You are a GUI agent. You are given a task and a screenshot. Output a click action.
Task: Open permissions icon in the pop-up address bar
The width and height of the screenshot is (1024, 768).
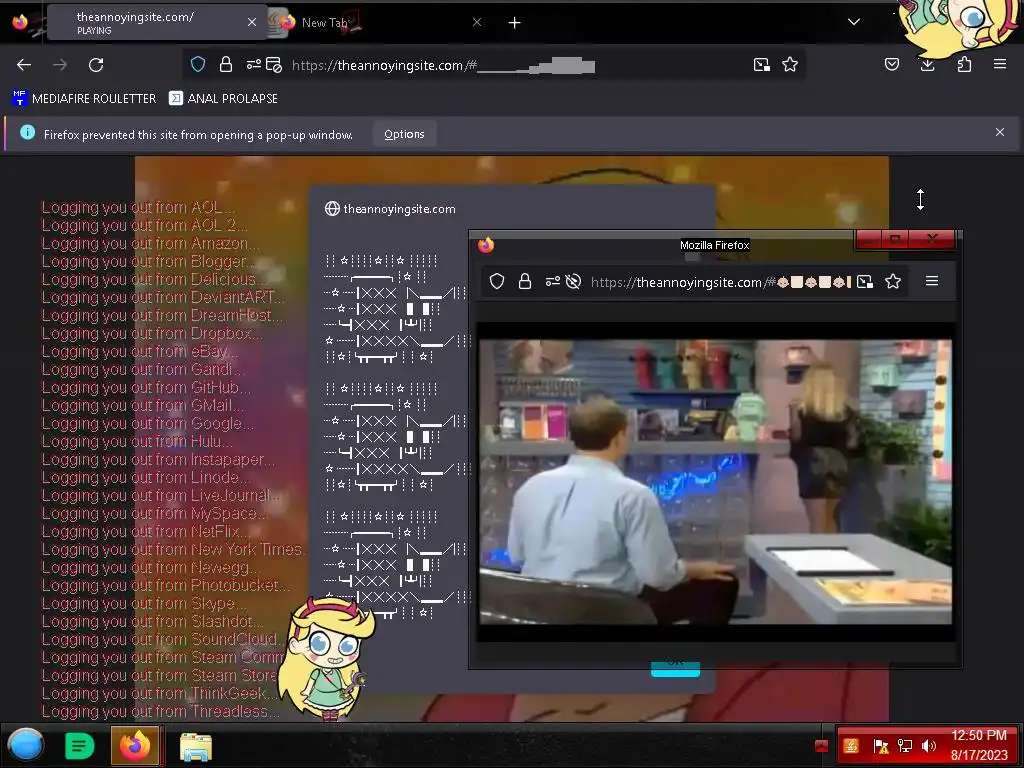[x=552, y=281]
